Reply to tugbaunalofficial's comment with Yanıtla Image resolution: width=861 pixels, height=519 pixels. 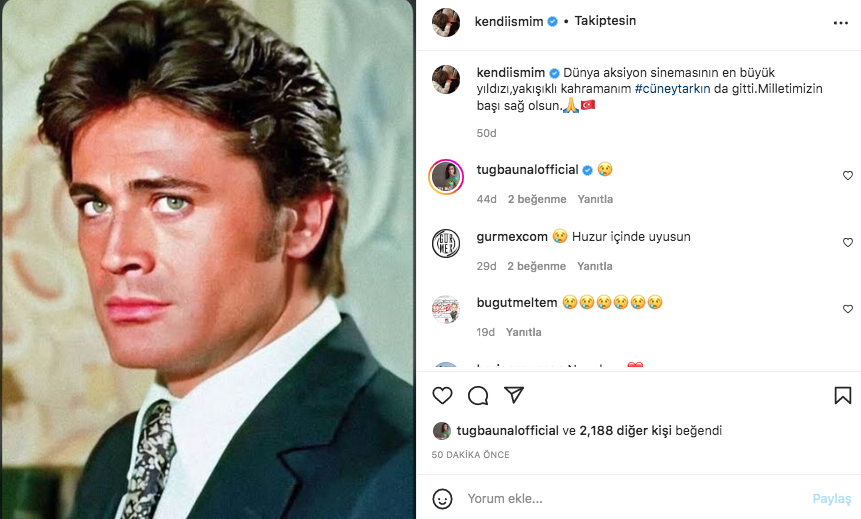click(595, 199)
